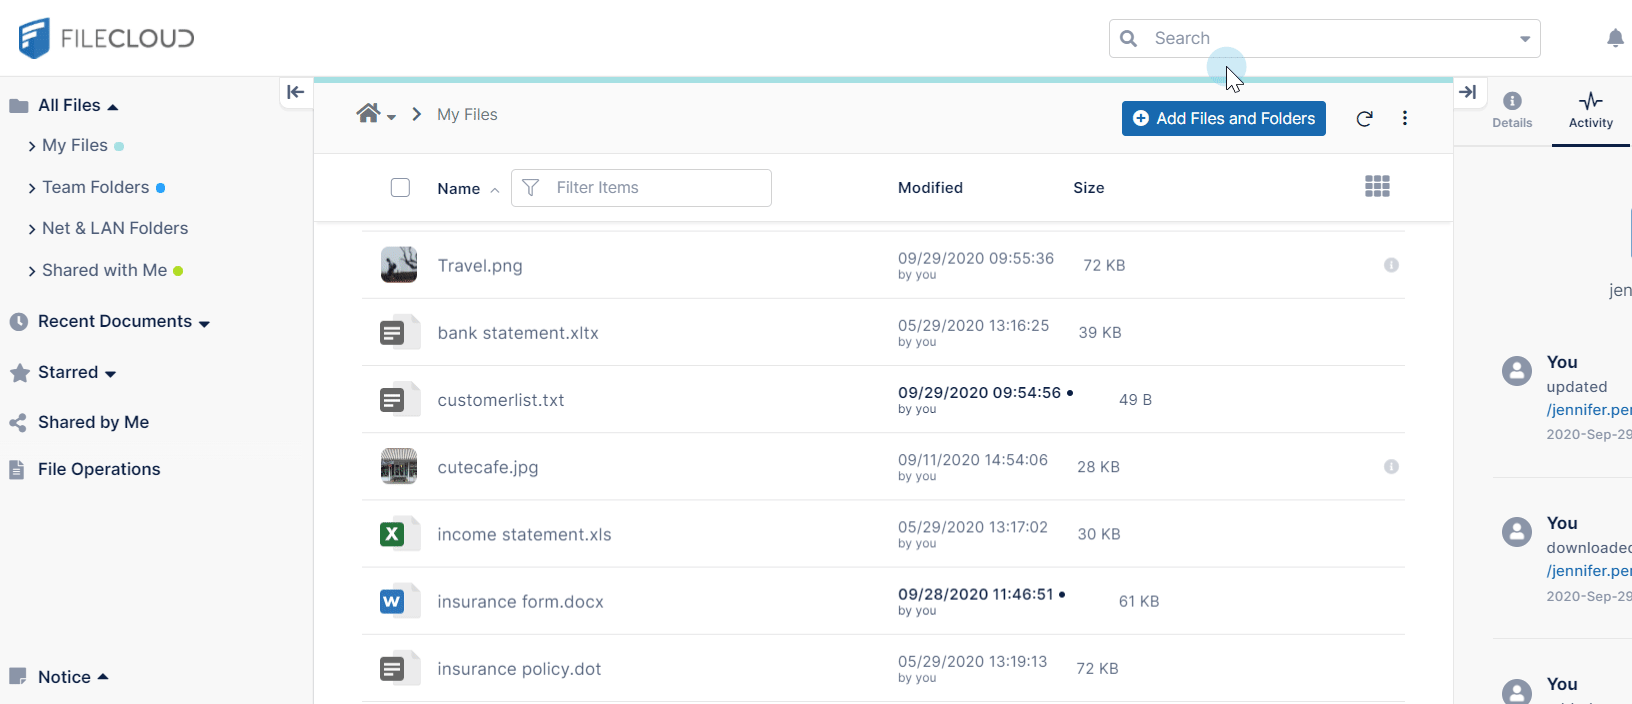1632x704 pixels.
Task: Collapse the right details panel
Action: (x=1468, y=92)
